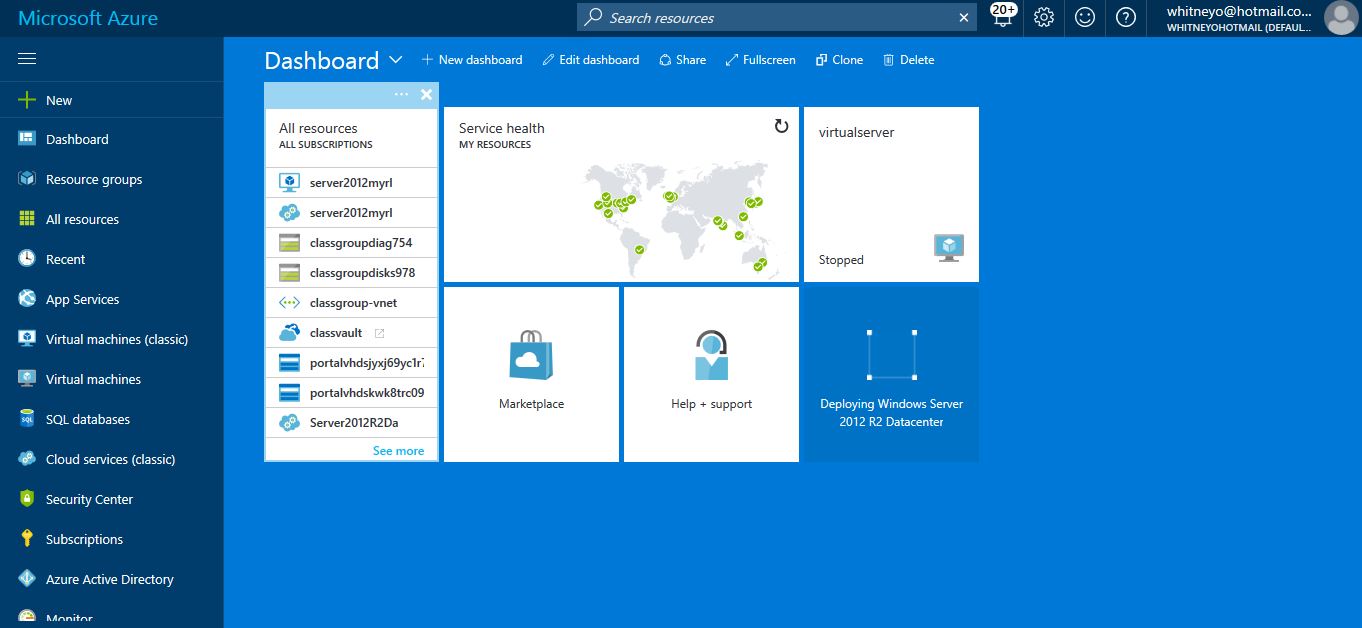1362x628 pixels.
Task: Click the New dashboard button
Action: click(x=472, y=60)
